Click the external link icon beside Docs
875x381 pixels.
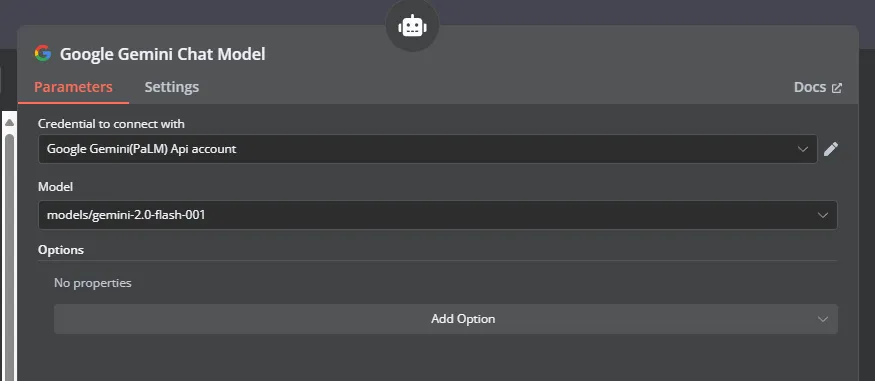(x=836, y=88)
